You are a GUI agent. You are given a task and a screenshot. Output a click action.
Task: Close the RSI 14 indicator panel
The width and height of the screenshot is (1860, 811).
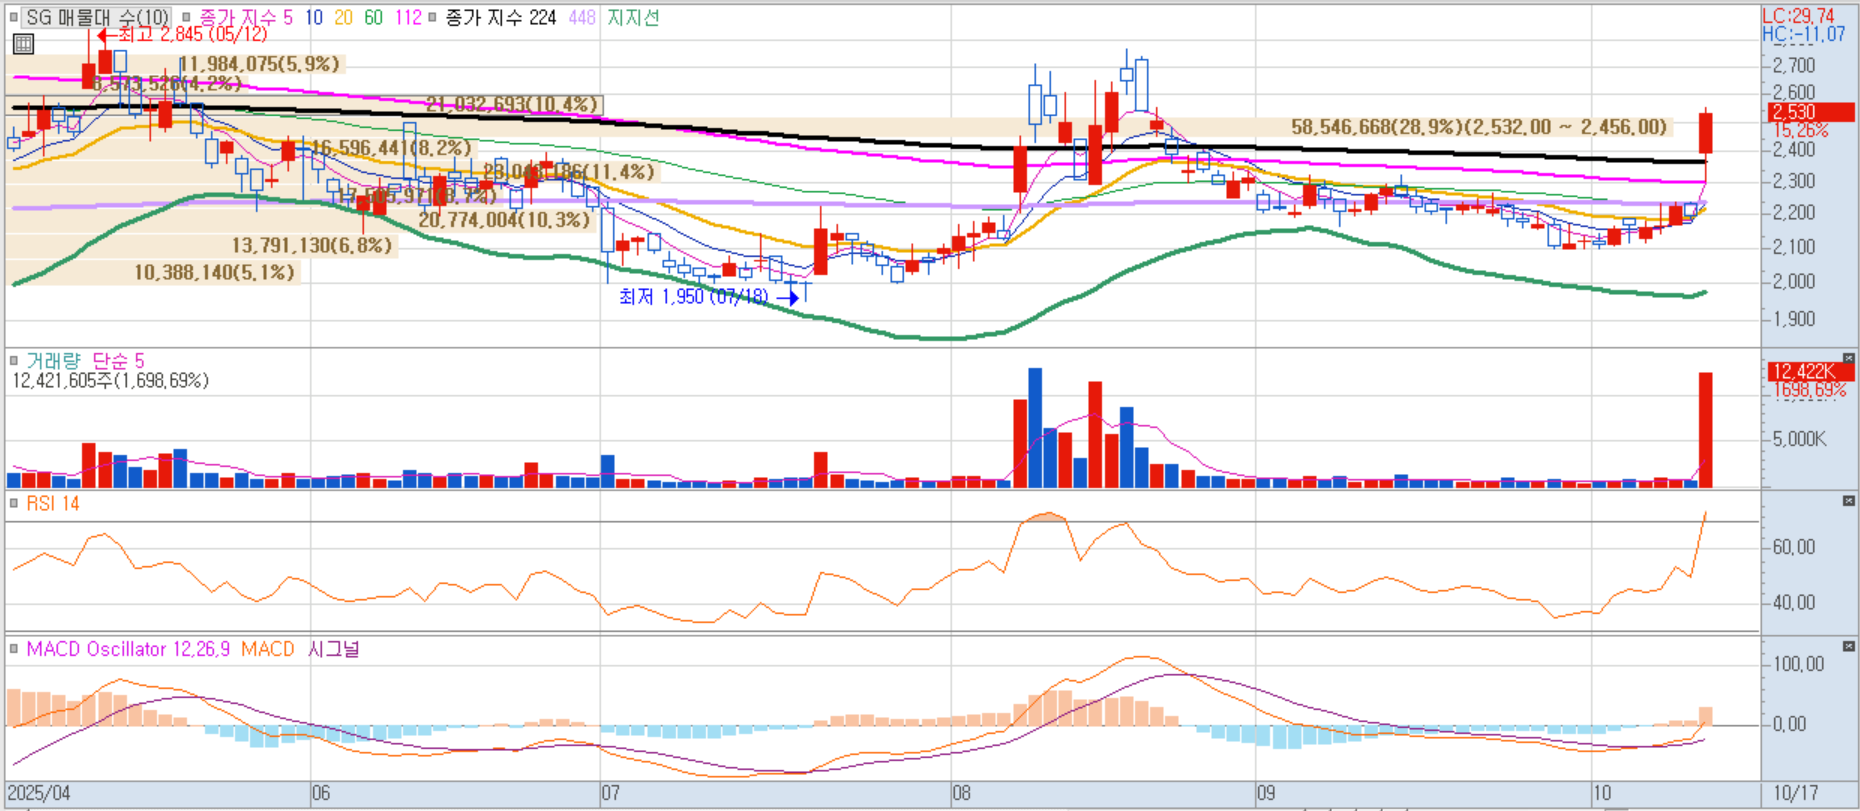pos(1848,500)
